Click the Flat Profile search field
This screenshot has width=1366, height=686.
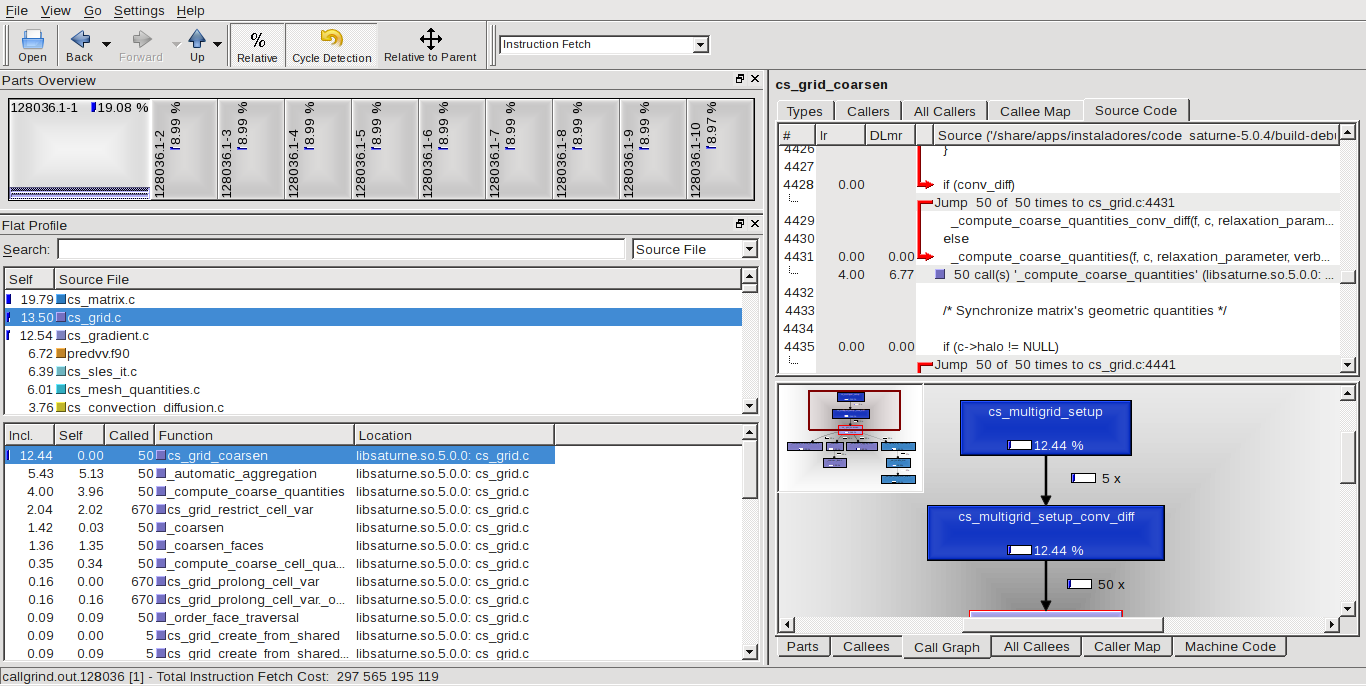click(x=340, y=249)
